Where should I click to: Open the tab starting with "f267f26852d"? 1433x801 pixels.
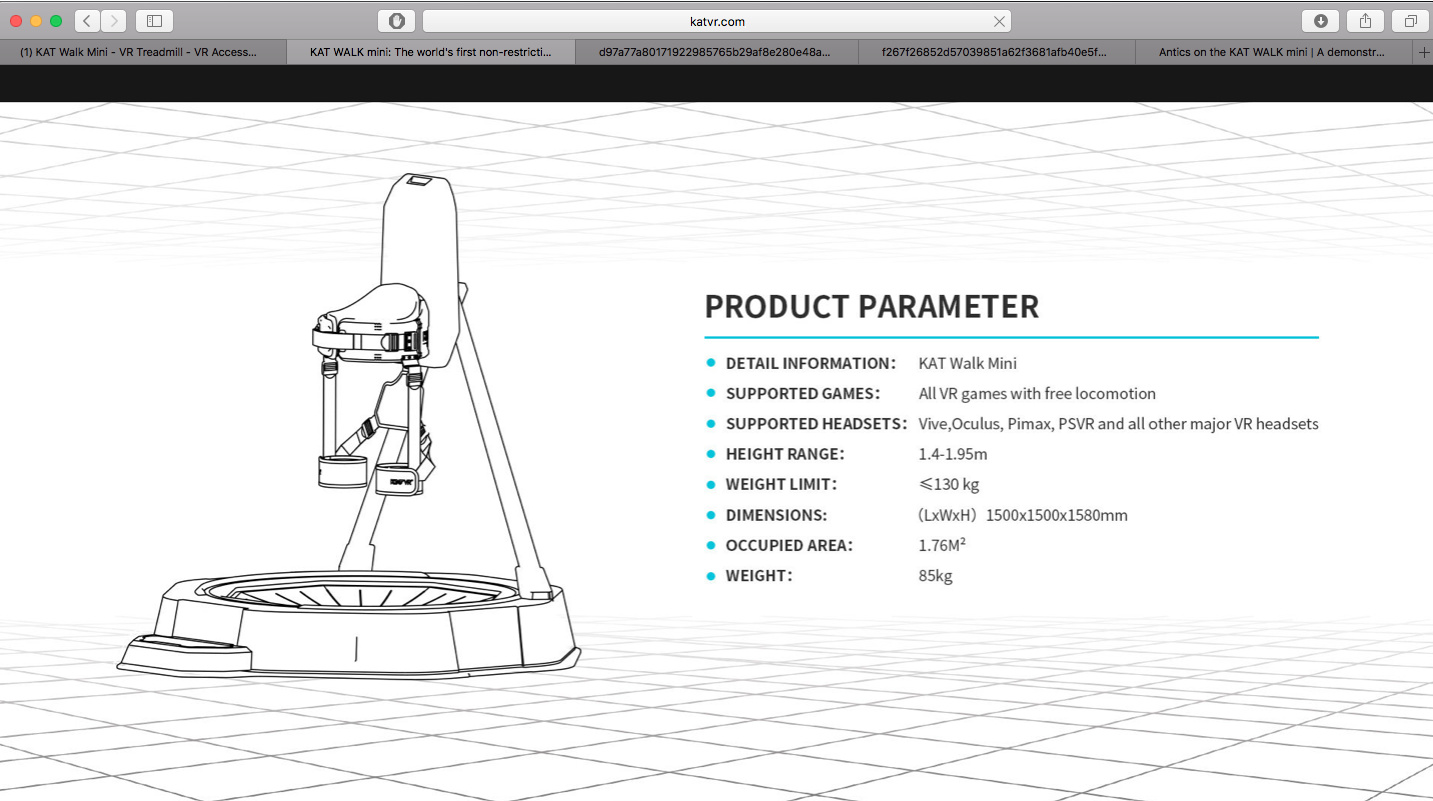995,53
